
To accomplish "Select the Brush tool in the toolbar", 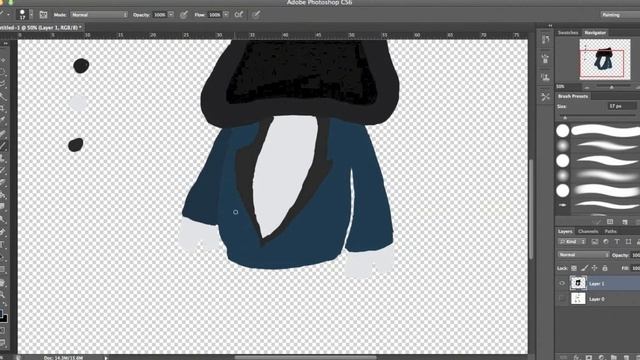I will click(x=3, y=146).
